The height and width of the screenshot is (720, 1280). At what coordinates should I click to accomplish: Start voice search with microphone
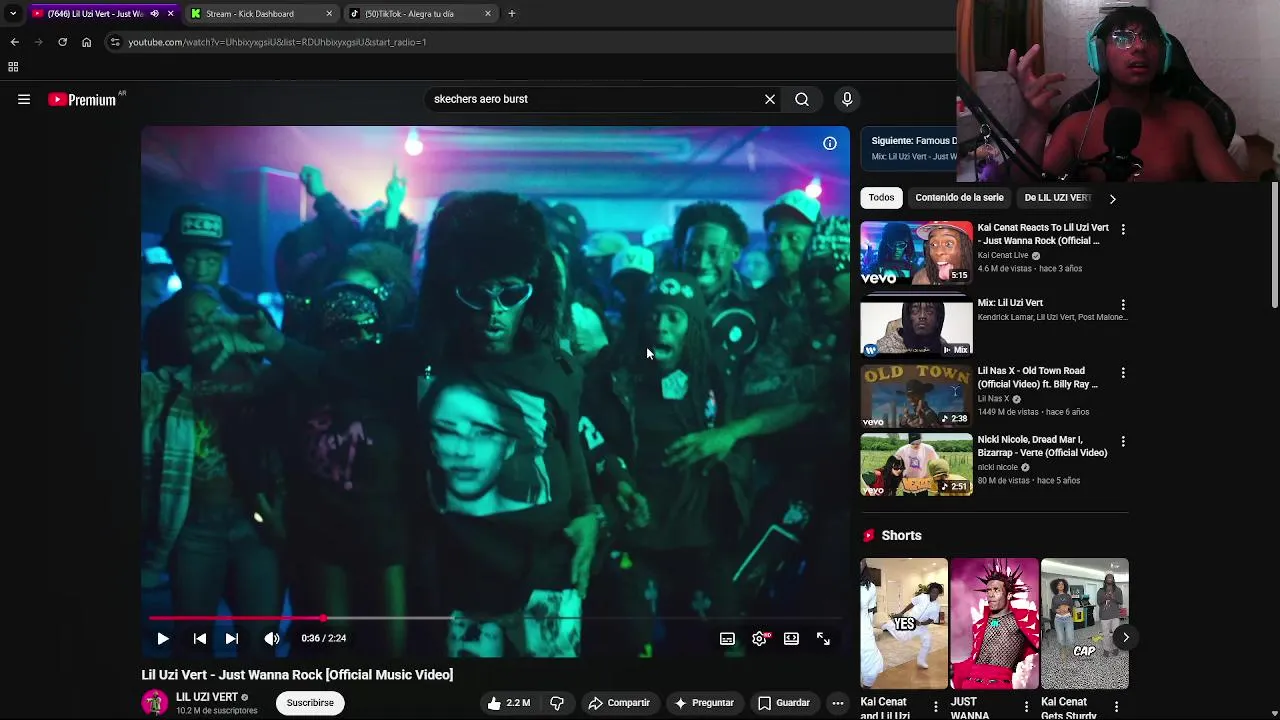[x=847, y=99]
